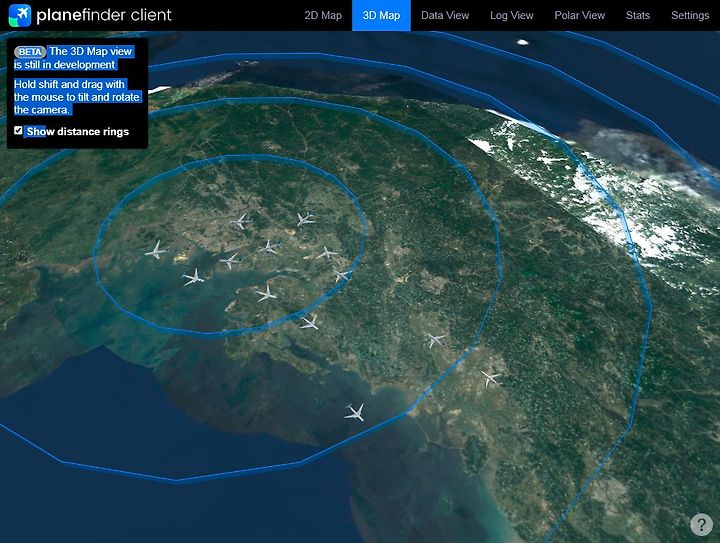Viewport: 720px width, 543px height.
Task: Click the '3D Map view is still in development' text
Action: coord(74,58)
